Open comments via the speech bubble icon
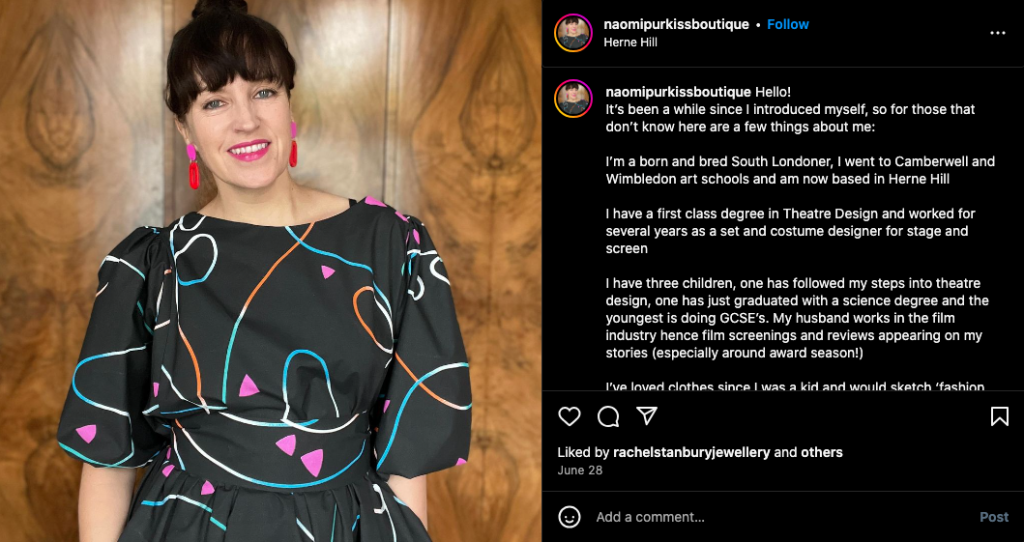Screen dimensions: 1024x542 tap(608, 417)
